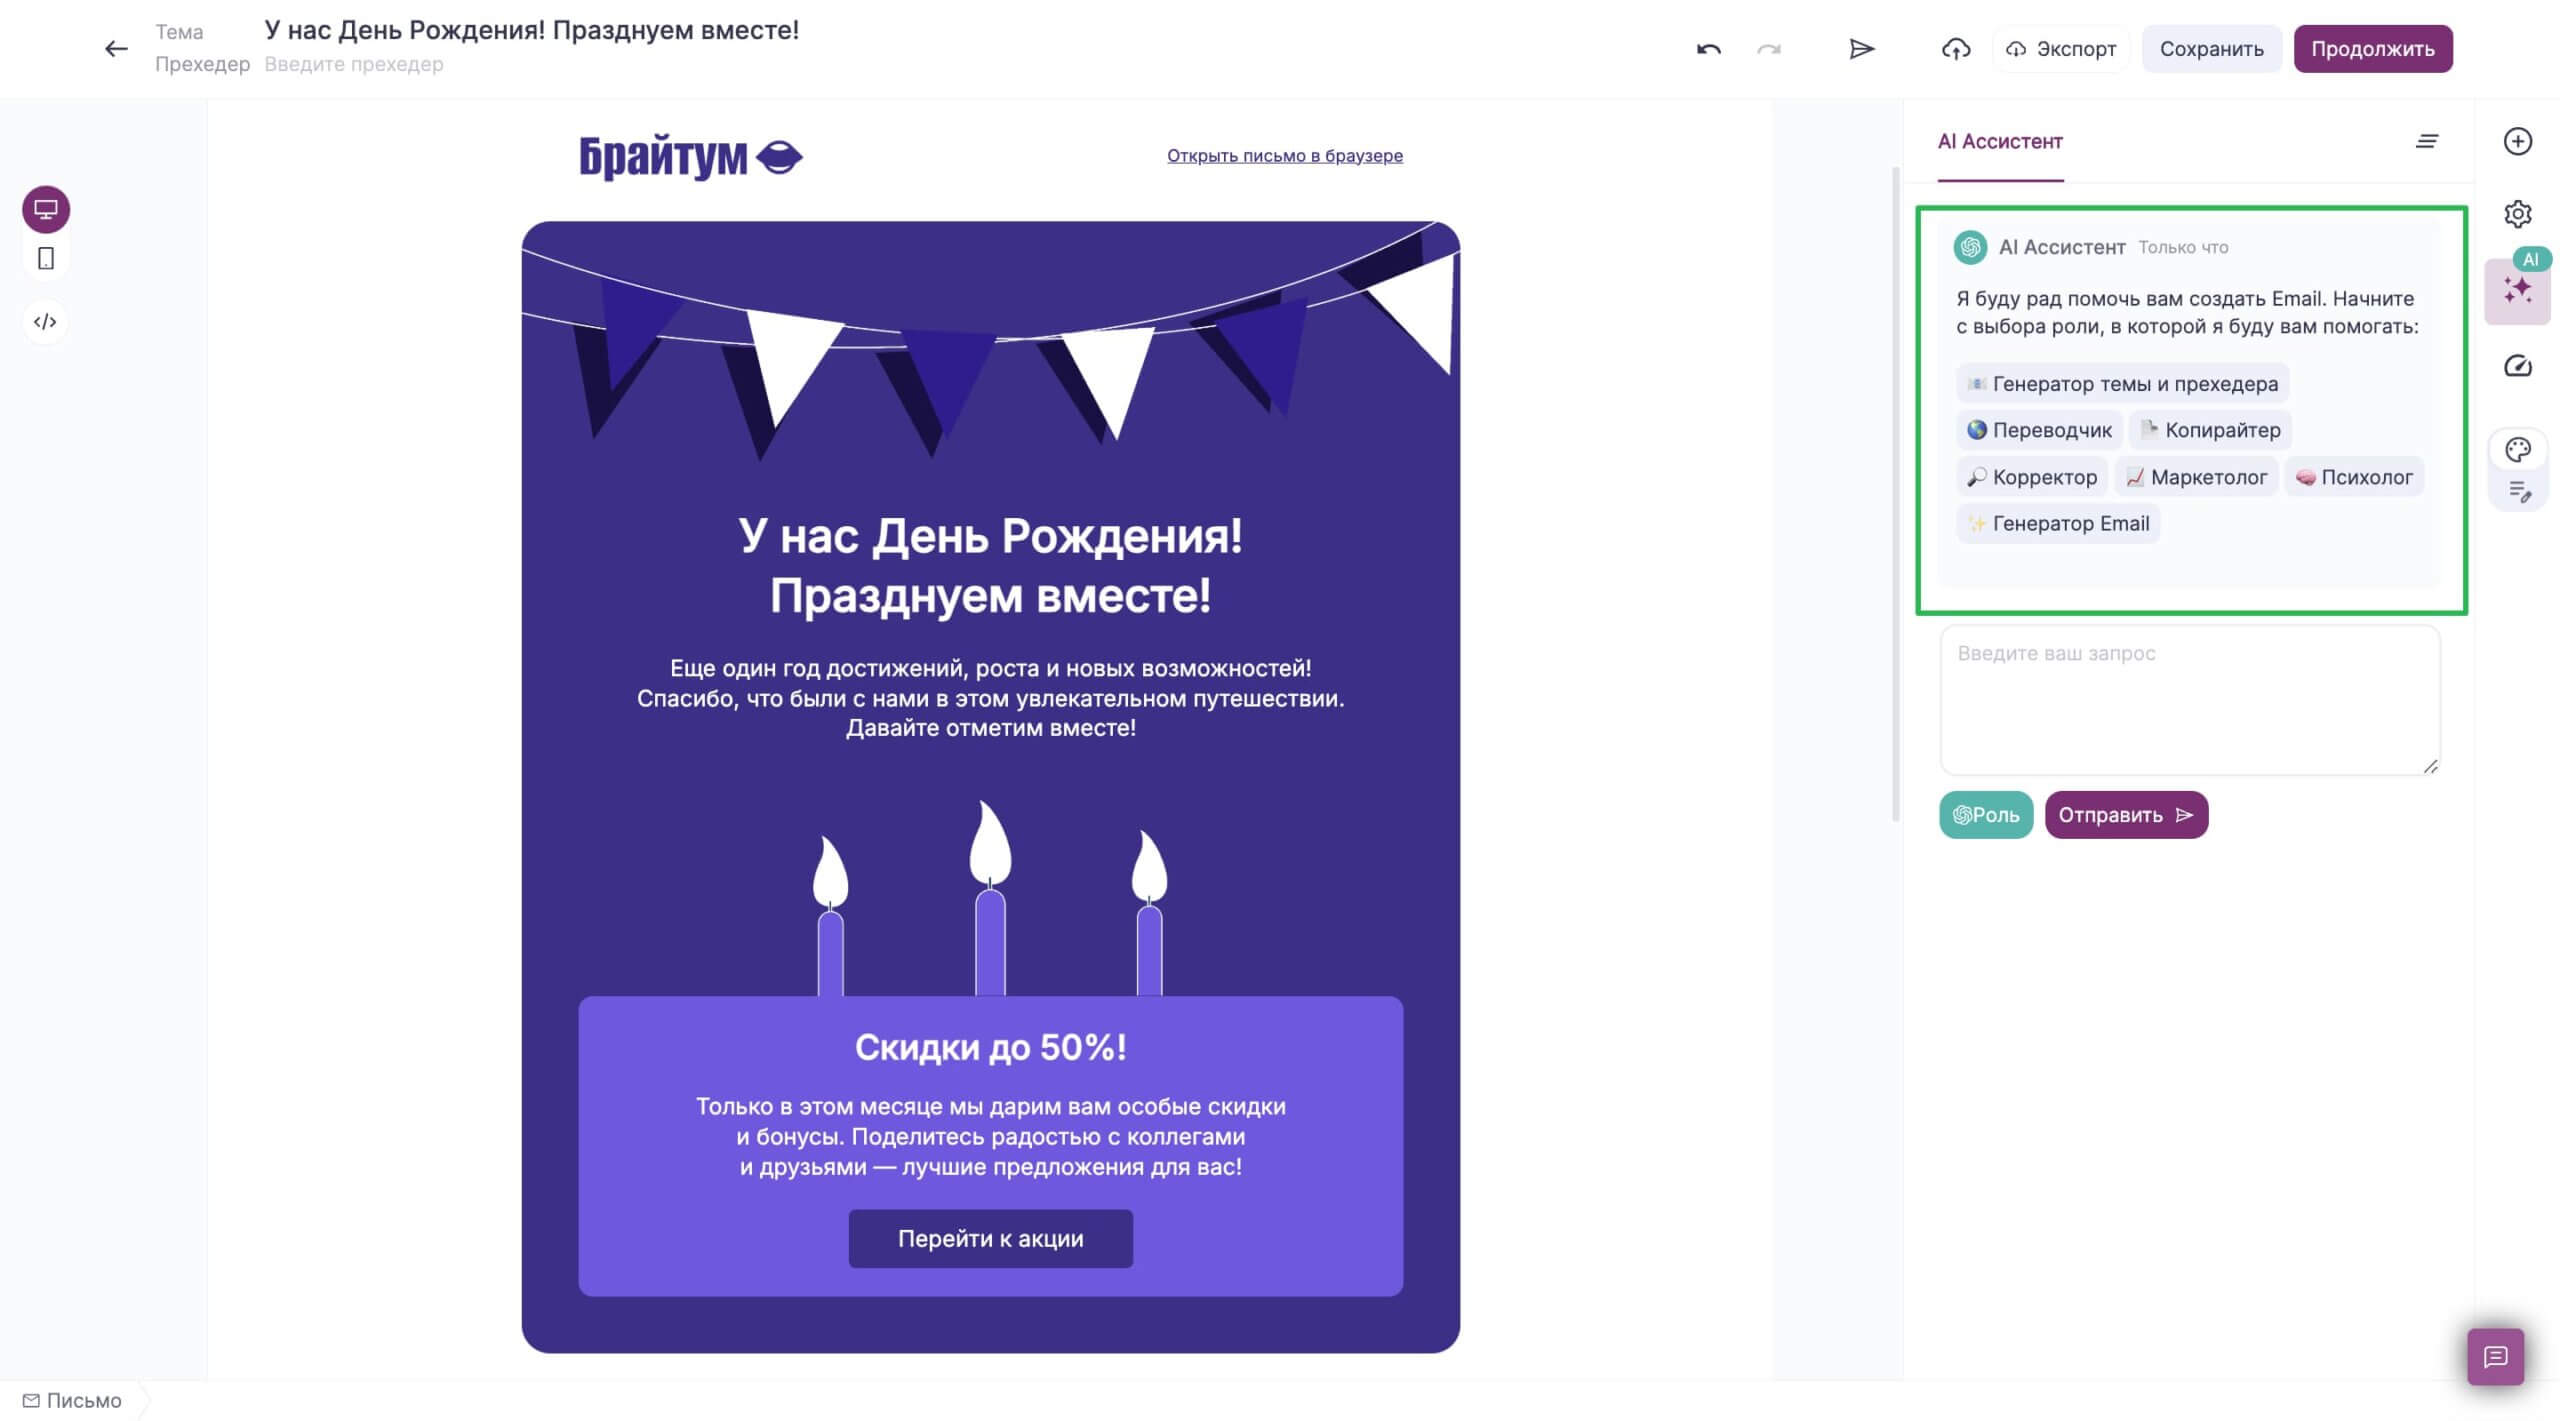Send a test email with paper plane icon

(1861, 49)
